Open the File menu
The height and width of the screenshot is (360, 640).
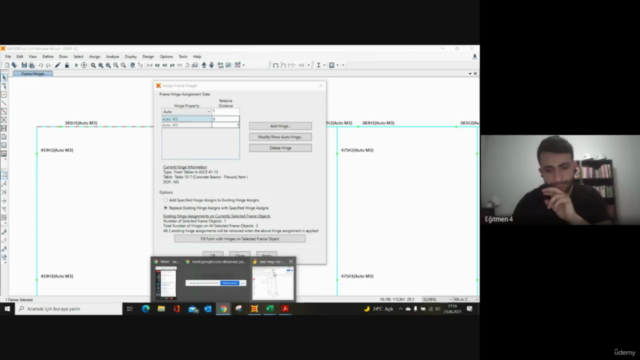pyautogui.click(x=8, y=57)
